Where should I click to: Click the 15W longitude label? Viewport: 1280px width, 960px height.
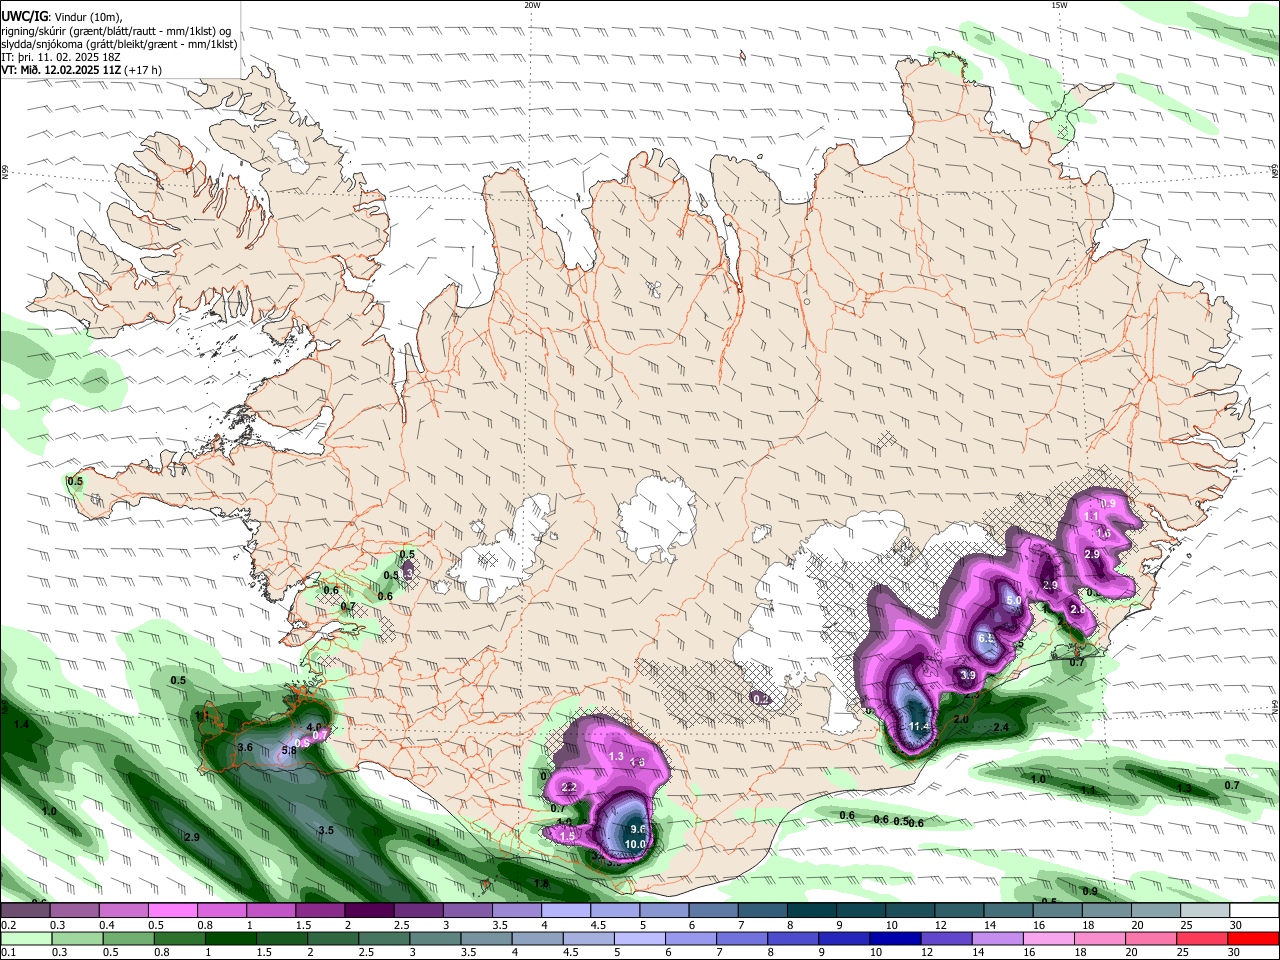coord(1059,5)
